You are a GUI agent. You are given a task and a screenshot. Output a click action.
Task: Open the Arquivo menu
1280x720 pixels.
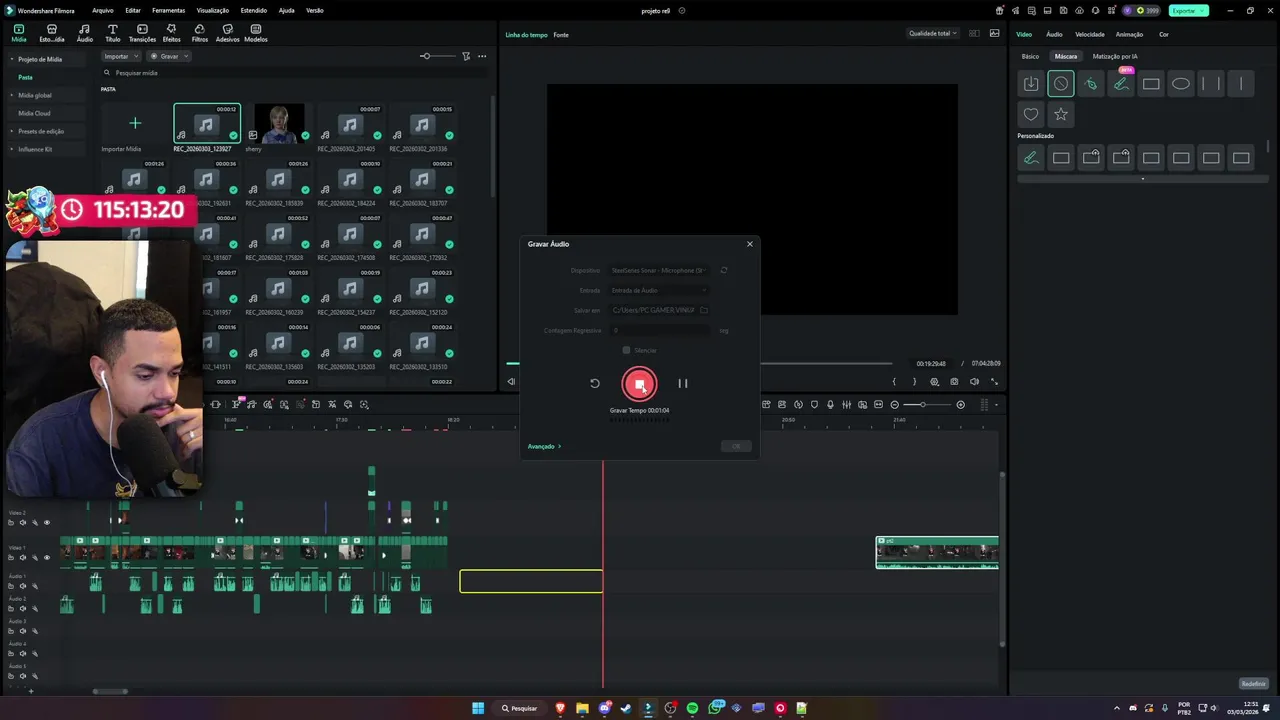[102, 10]
